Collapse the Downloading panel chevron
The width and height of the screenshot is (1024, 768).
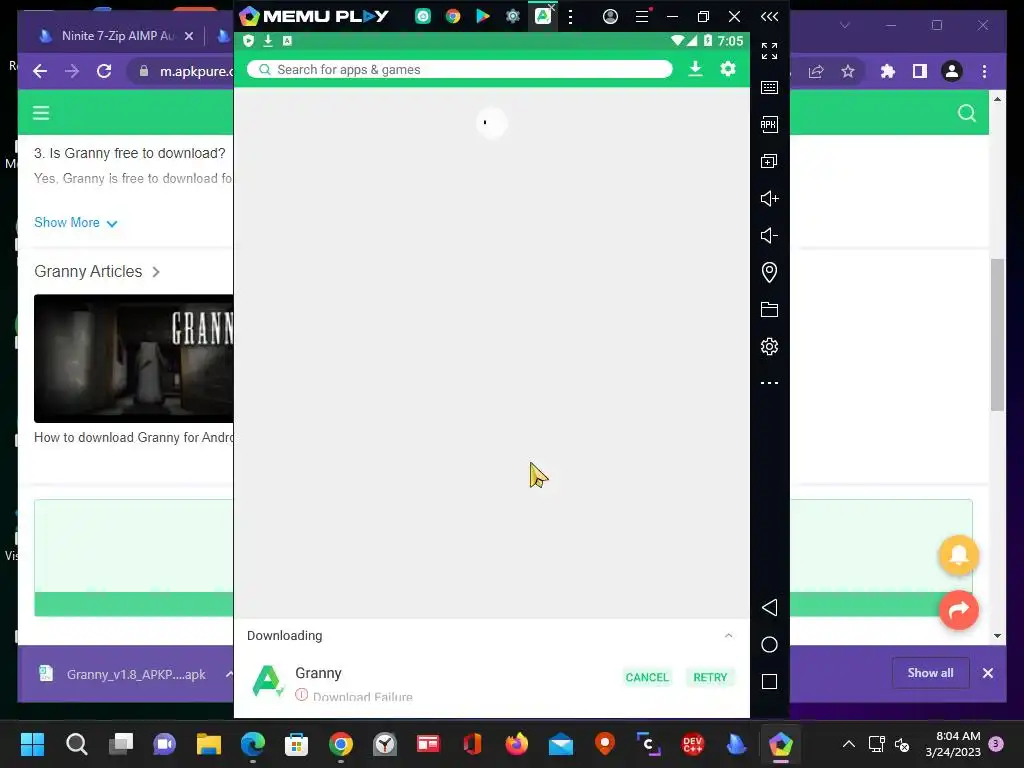pyautogui.click(x=728, y=635)
